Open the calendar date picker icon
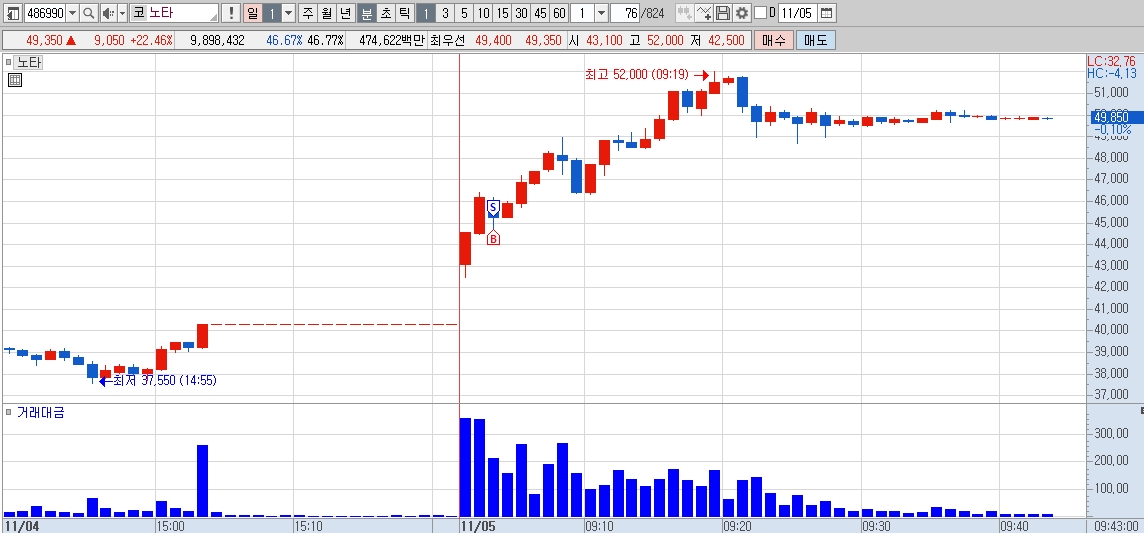This screenshot has width=1144, height=533. pyautogui.click(x=826, y=13)
